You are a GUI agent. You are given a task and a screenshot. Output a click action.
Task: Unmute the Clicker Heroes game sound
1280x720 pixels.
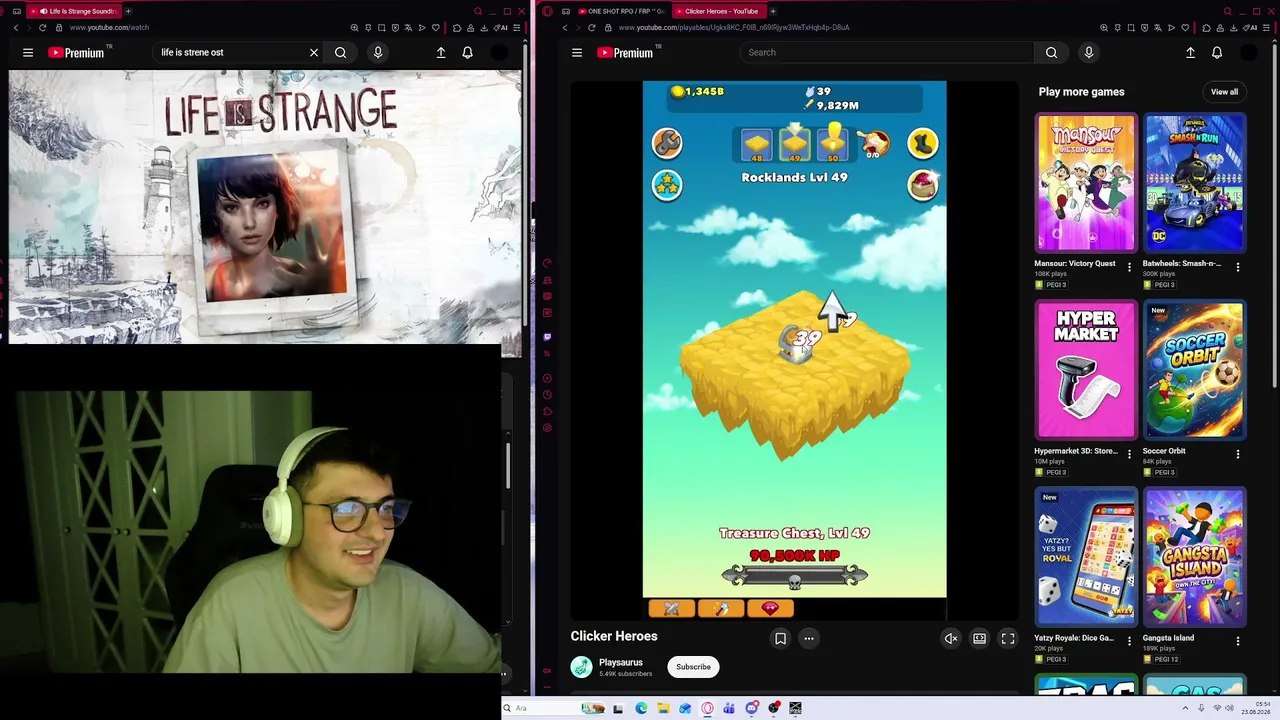click(951, 638)
